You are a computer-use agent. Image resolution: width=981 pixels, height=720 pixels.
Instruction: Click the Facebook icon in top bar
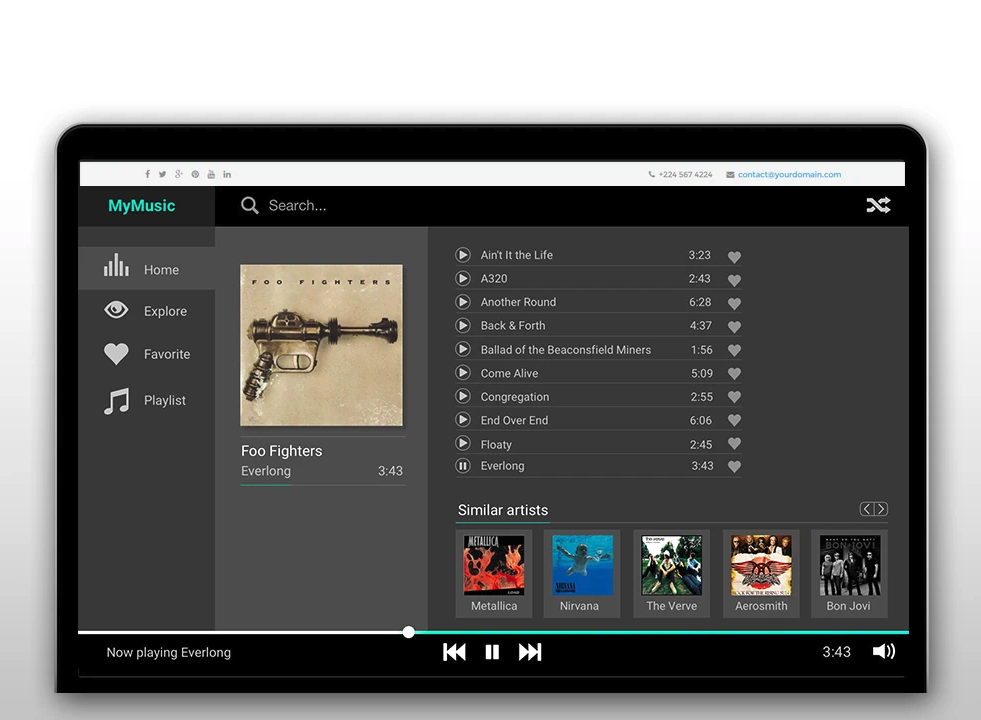pos(148,175)
